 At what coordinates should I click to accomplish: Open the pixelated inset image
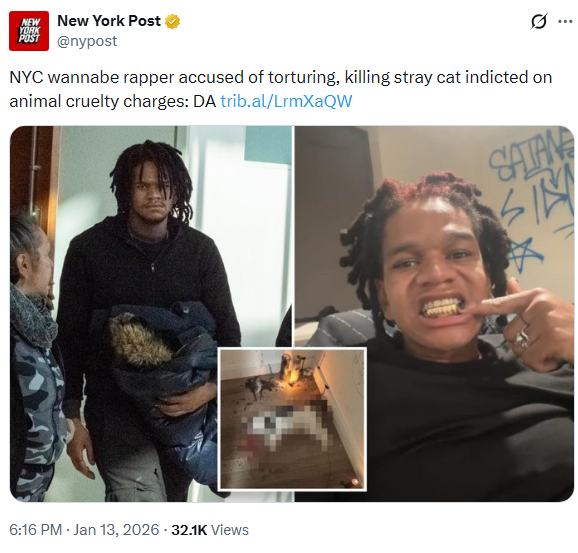pyautogui.click(x=293, y=419)
